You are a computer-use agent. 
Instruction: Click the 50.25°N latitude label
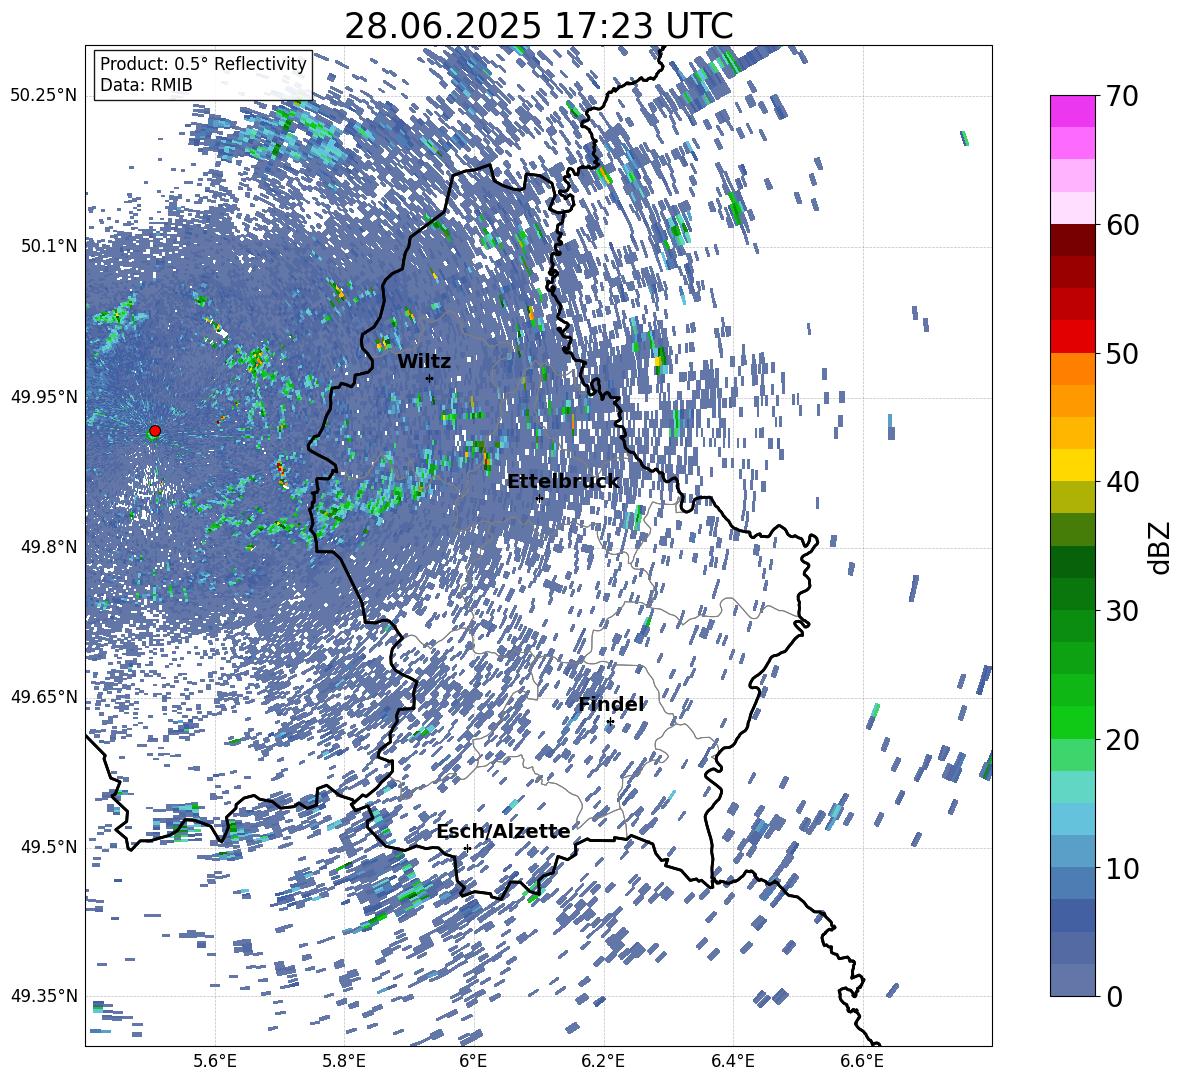(x=43, y=96)
